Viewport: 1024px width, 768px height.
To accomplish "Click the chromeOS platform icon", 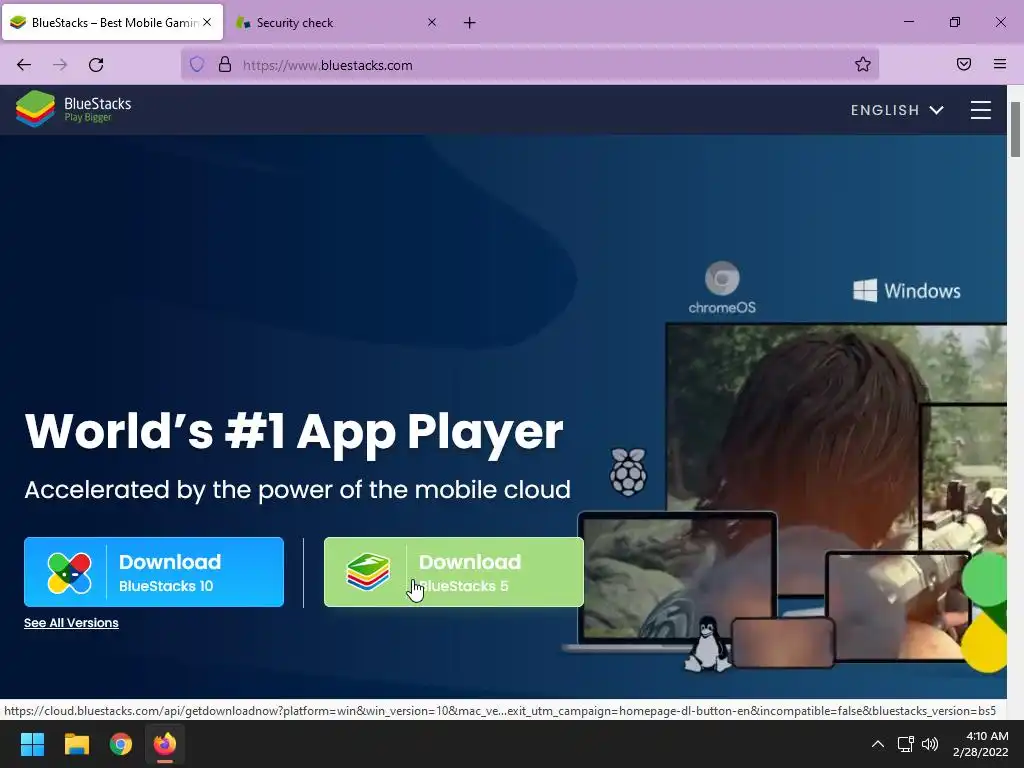I will pos(722,288).
